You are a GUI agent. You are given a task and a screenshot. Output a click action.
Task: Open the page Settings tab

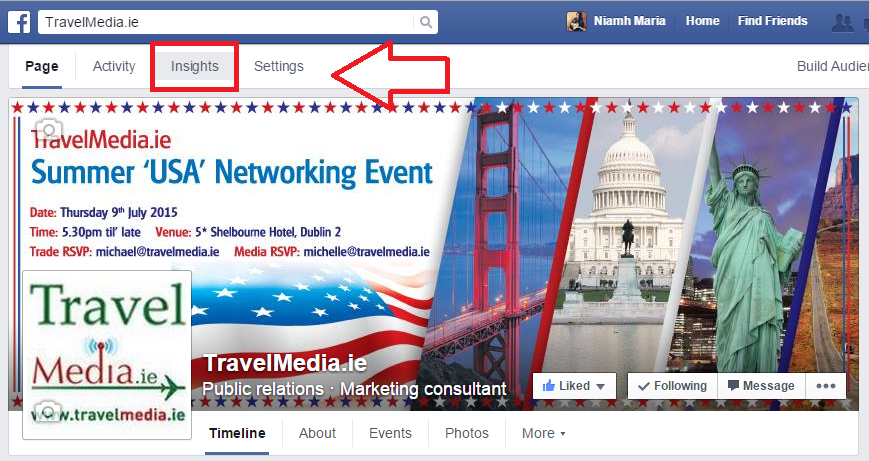(279, 66)
